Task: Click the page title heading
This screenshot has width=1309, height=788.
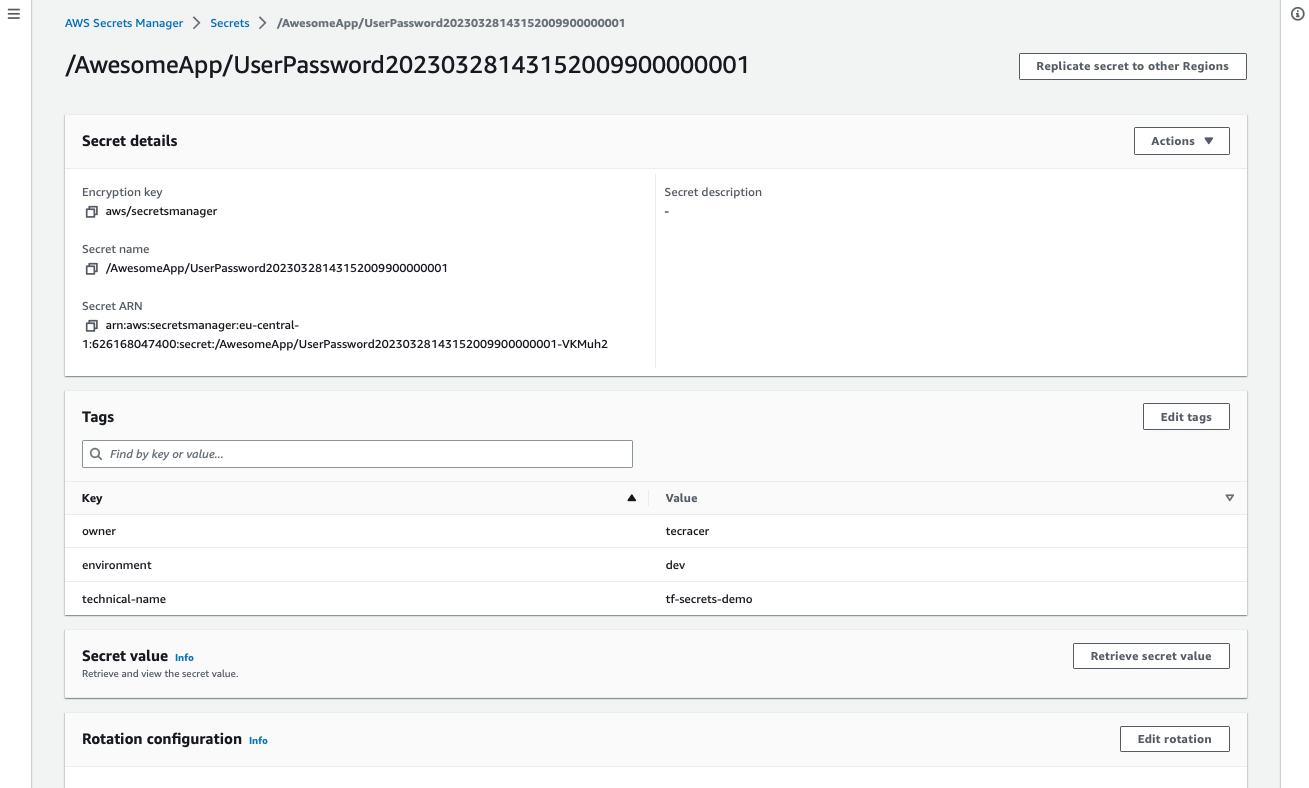Action: click(407, 65)
